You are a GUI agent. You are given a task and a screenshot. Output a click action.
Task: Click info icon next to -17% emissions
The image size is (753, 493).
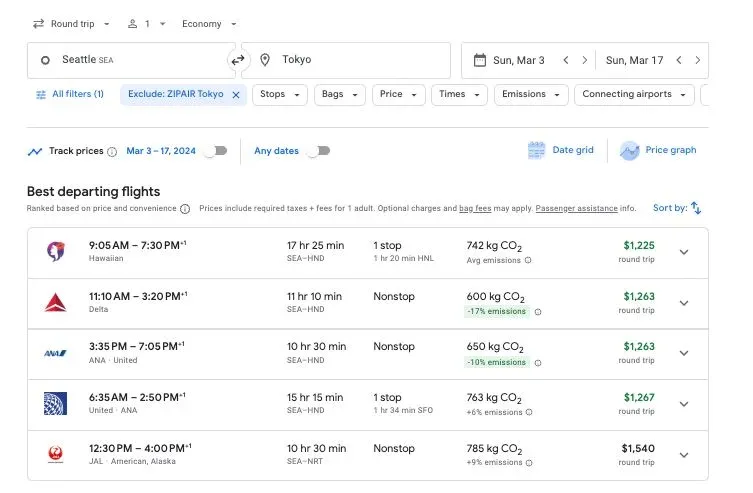538,312
